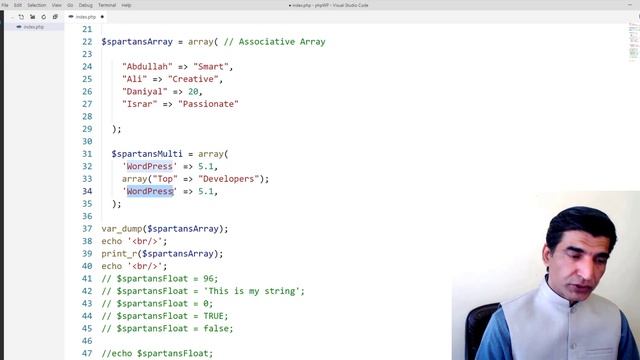
Task: Click the commented $spartansFloat = TRUE line
Action: tap(165, 316)
